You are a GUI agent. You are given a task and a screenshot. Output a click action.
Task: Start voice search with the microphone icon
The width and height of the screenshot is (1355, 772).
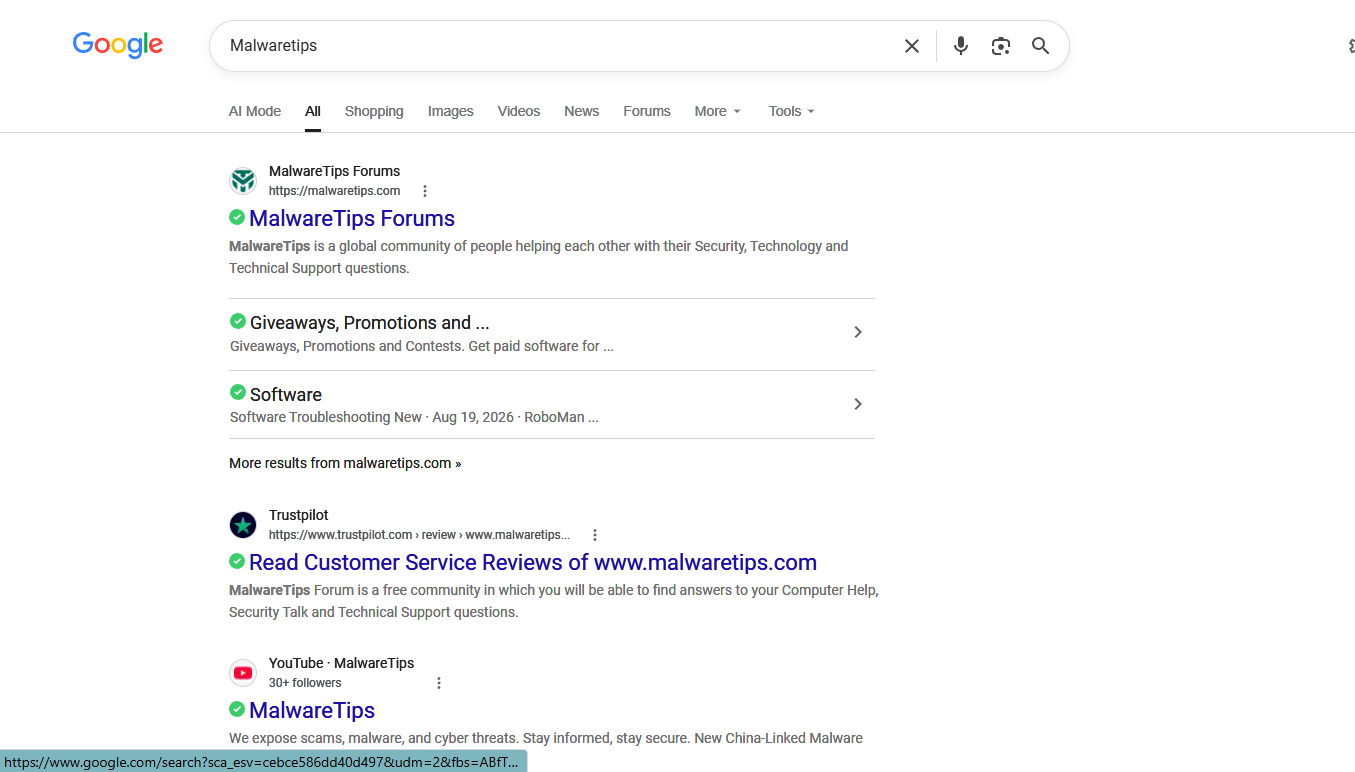(961, 46)
